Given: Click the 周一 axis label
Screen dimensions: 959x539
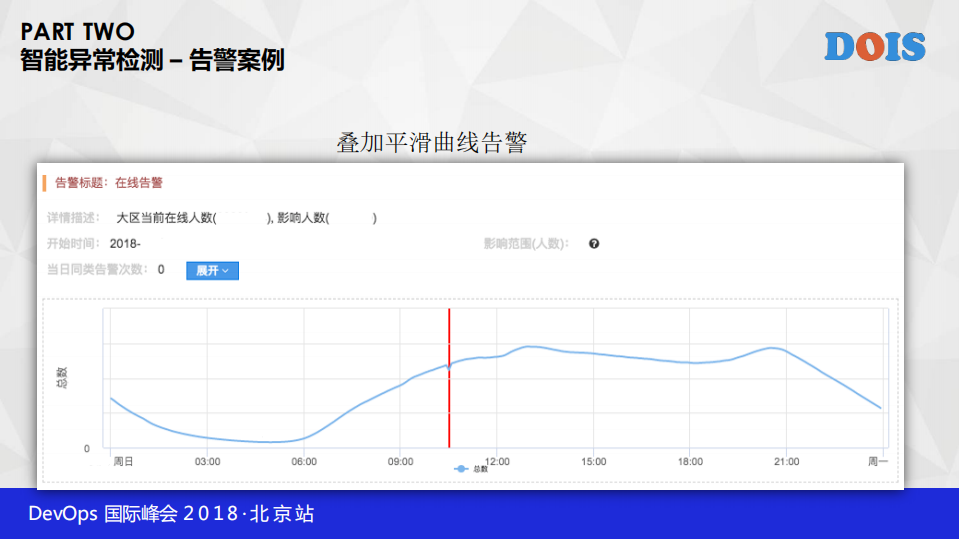Looking at the screenshot, I should (x=878, y=461).
